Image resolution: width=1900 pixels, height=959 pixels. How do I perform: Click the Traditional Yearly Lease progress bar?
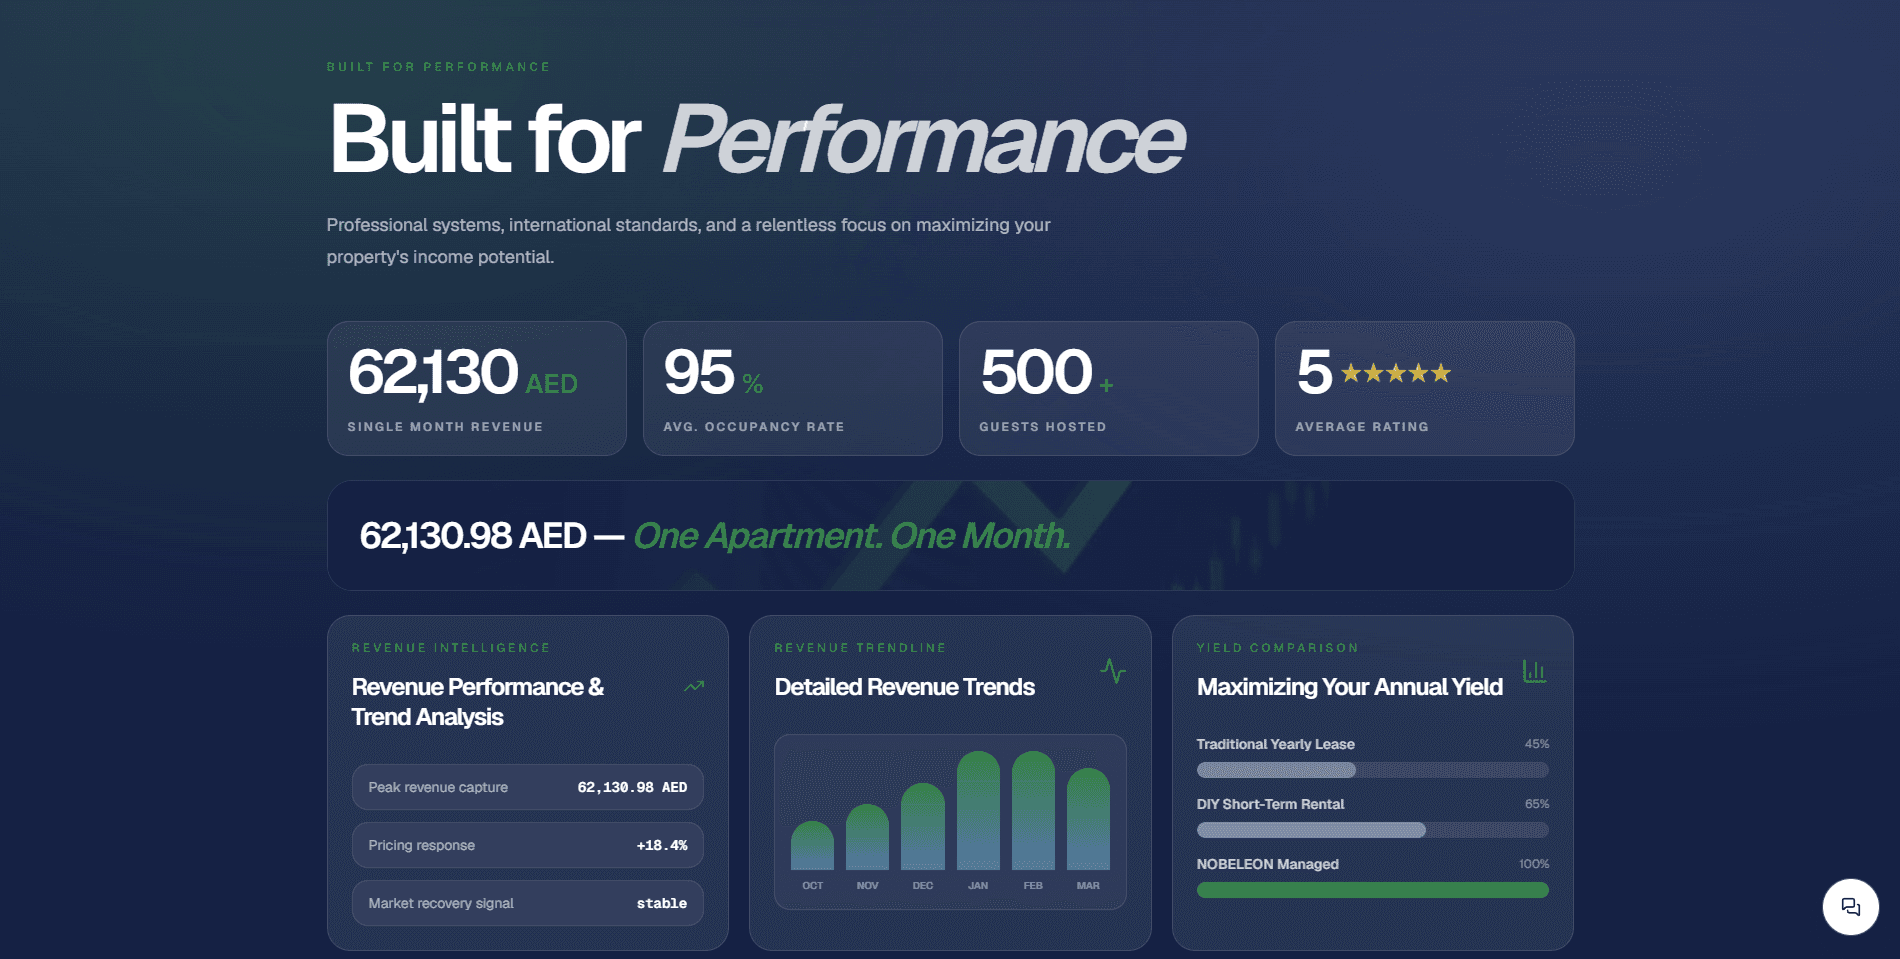(1373, 770)
